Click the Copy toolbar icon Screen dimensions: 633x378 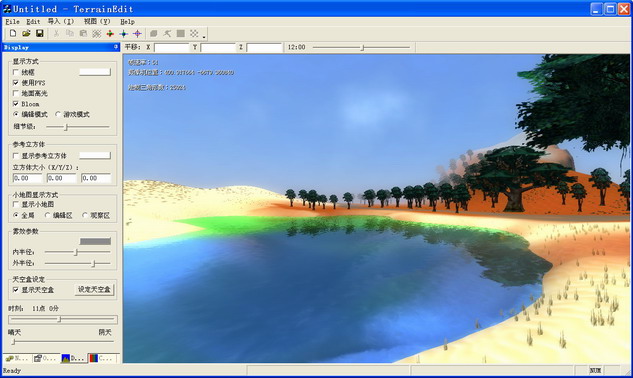(70, 34)
